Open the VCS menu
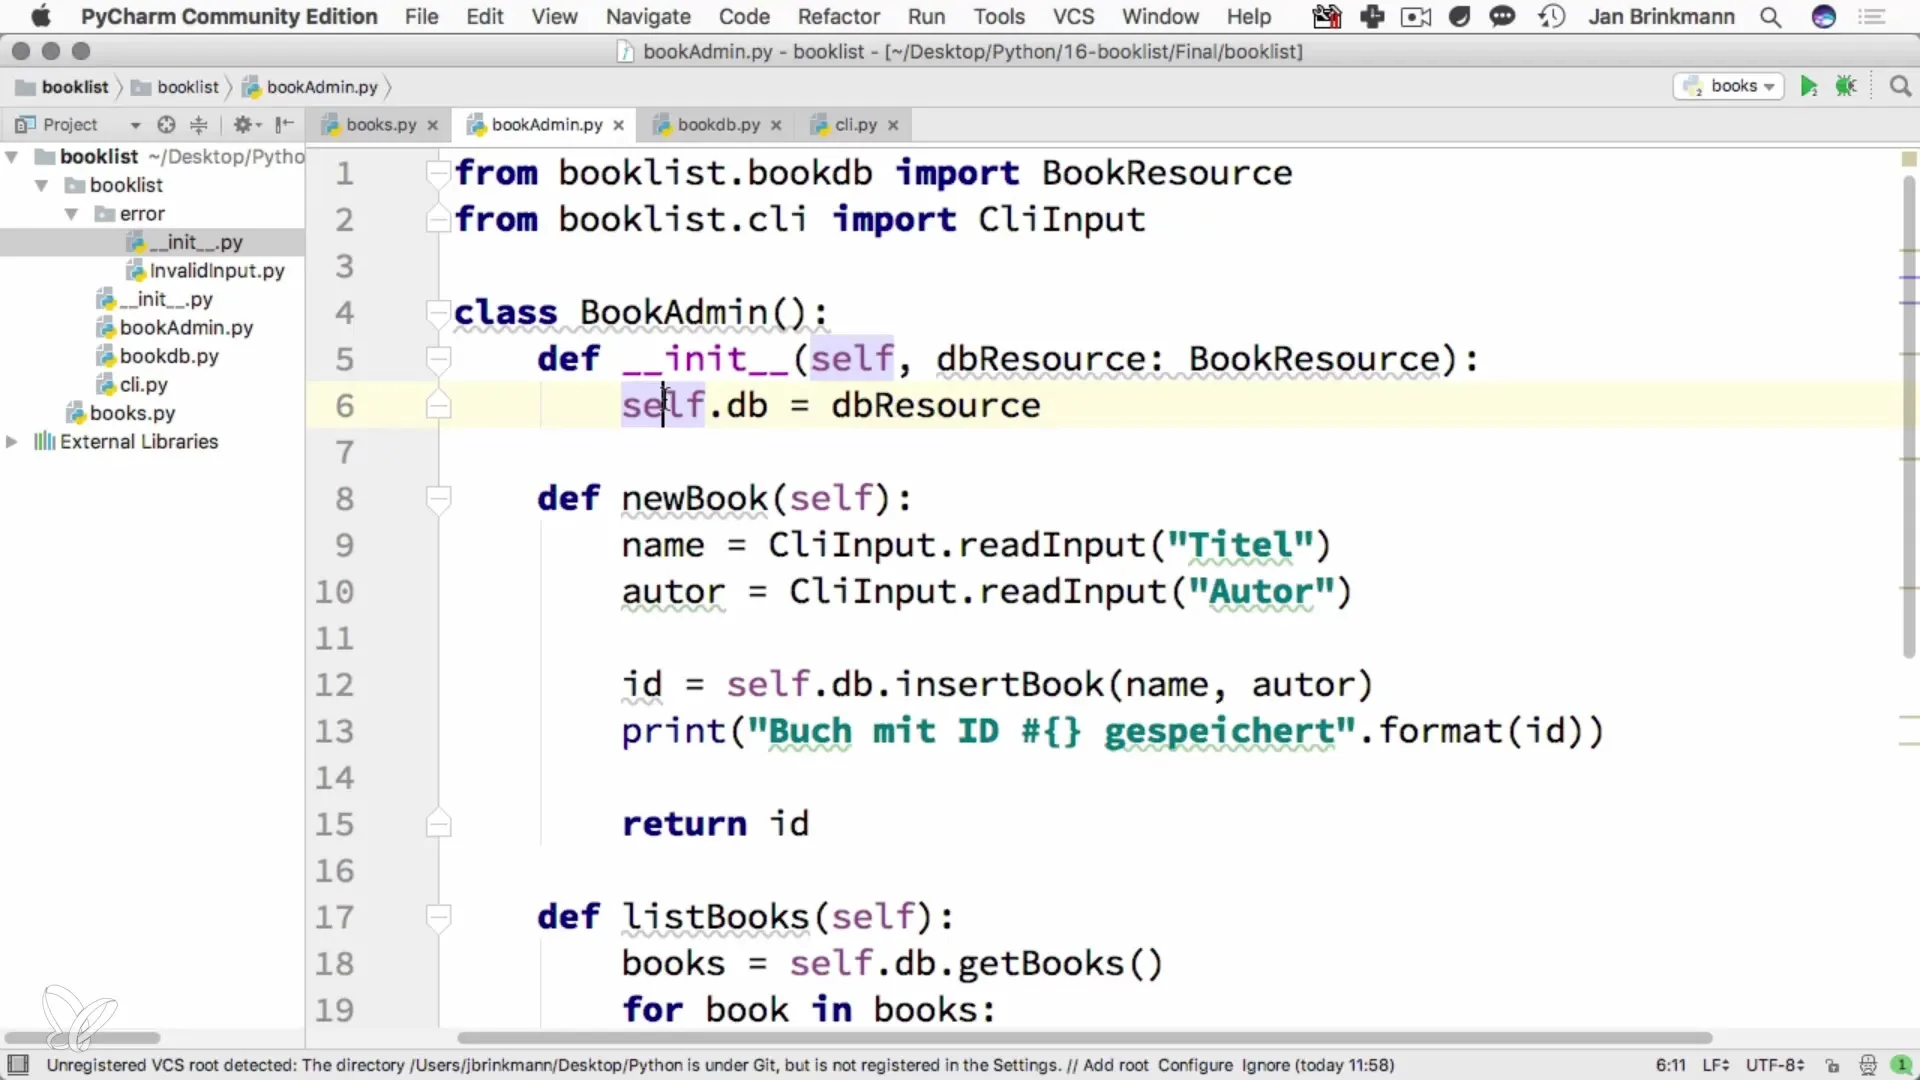Screen dimensions: 1920x1080 [1073, 17]
